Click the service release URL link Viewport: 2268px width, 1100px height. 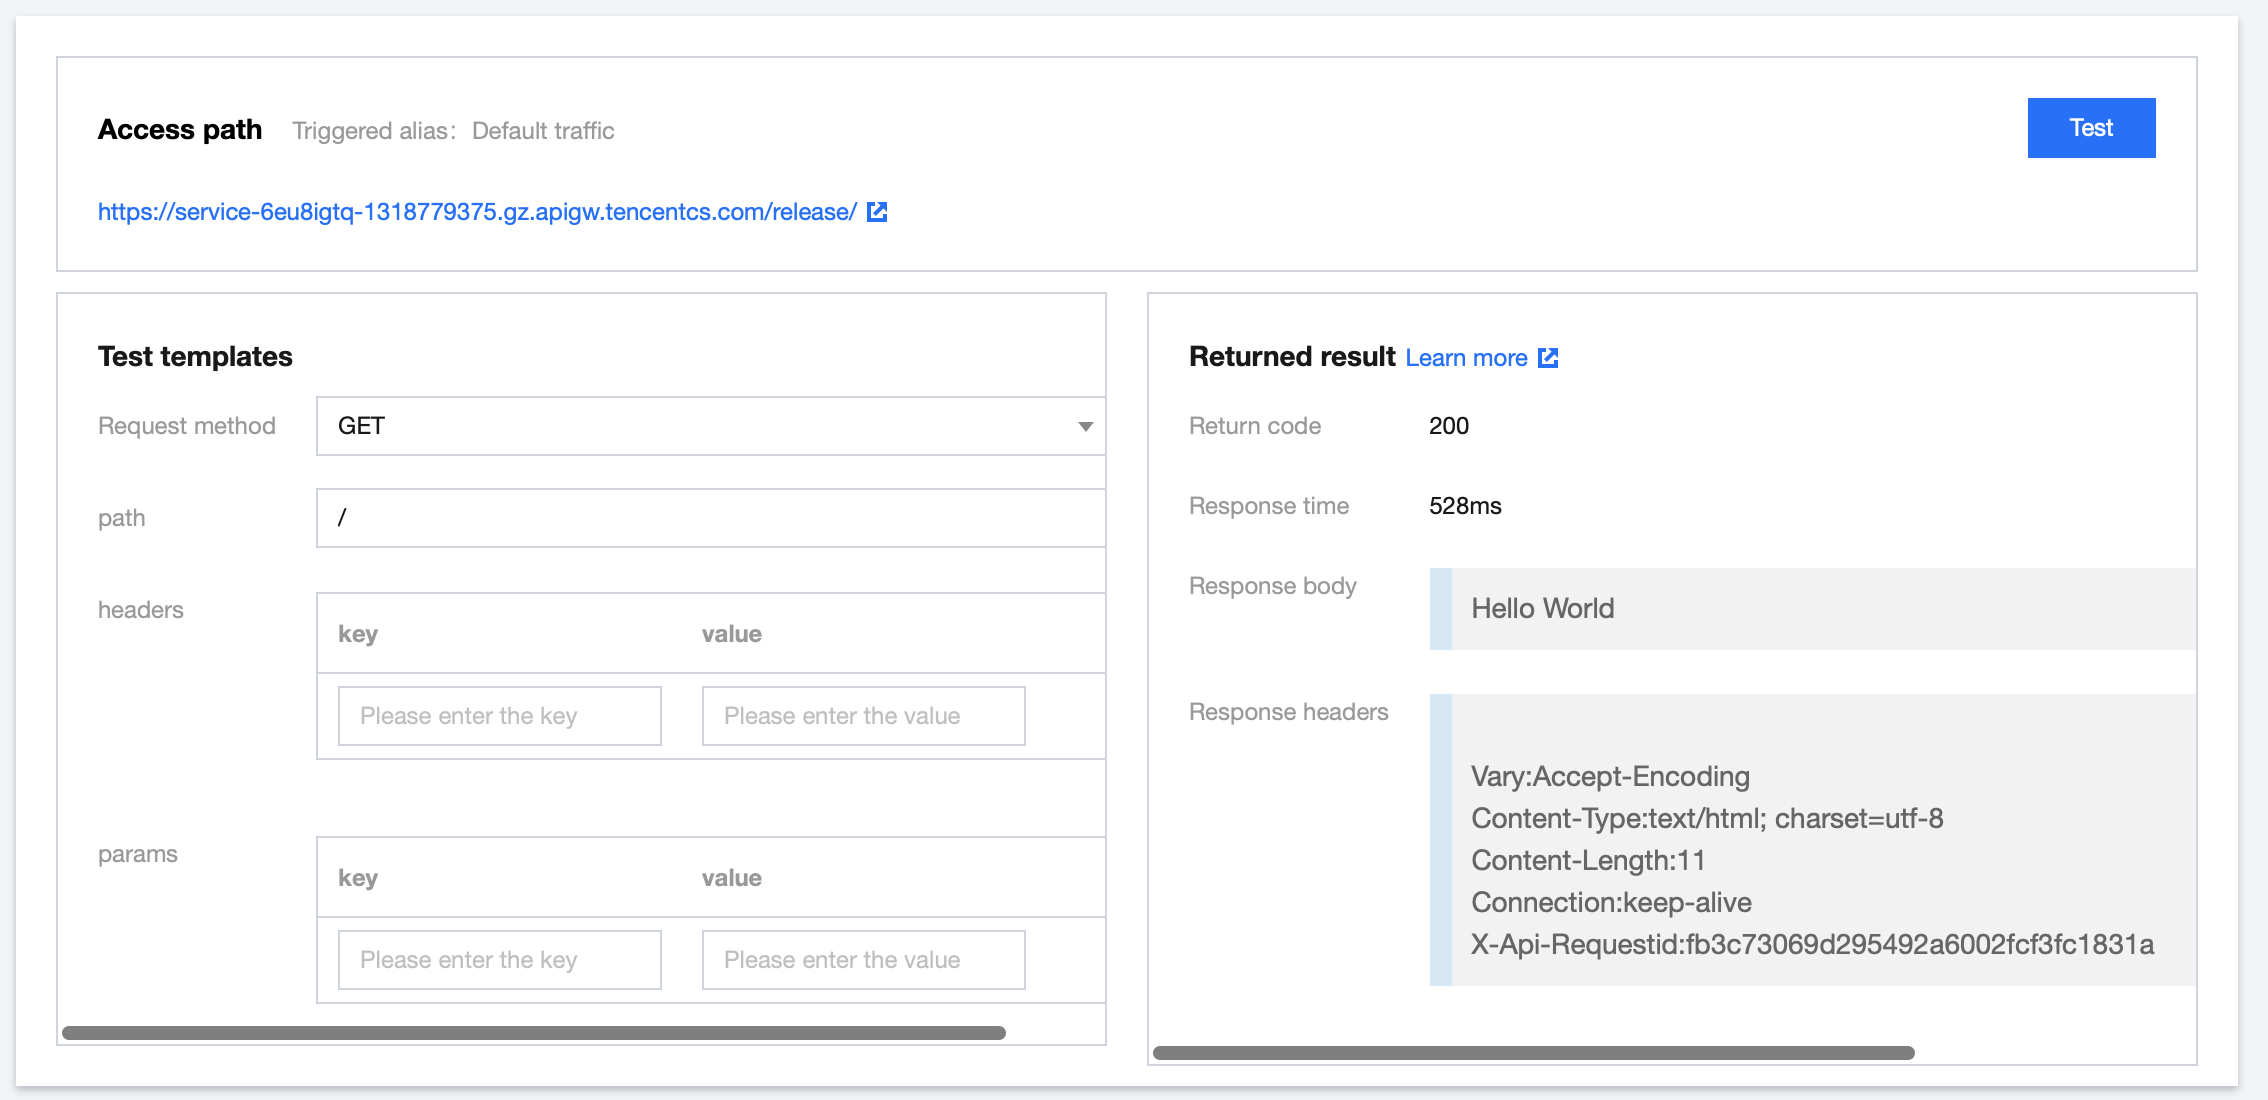[477, 212]
